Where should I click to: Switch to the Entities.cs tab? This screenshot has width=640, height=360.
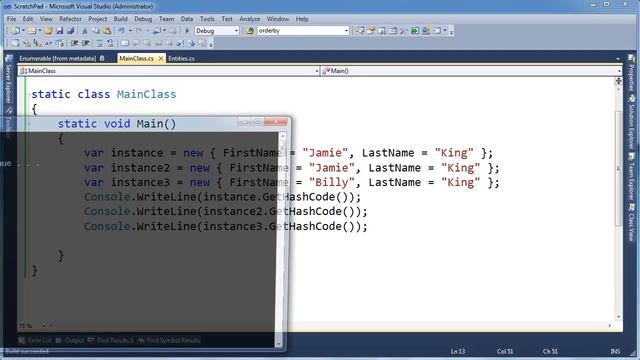pyautogui.click(x=181, y=58)
